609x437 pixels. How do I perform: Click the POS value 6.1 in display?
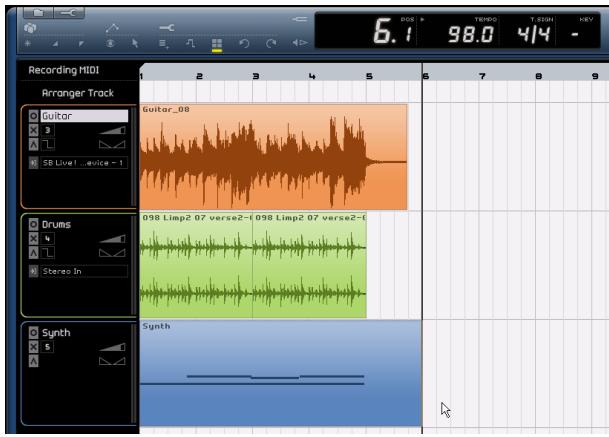pos(393,31)
